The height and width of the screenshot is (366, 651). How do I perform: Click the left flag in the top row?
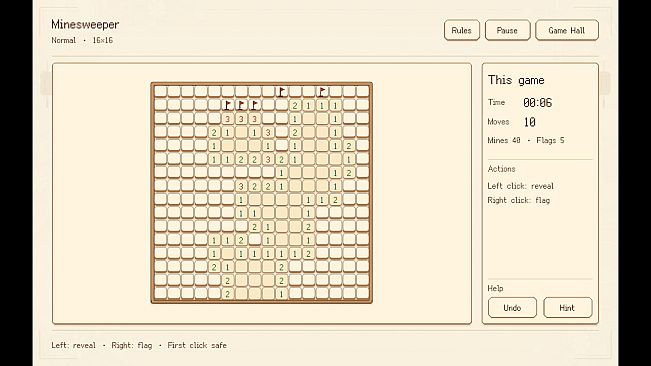(281, 92)
